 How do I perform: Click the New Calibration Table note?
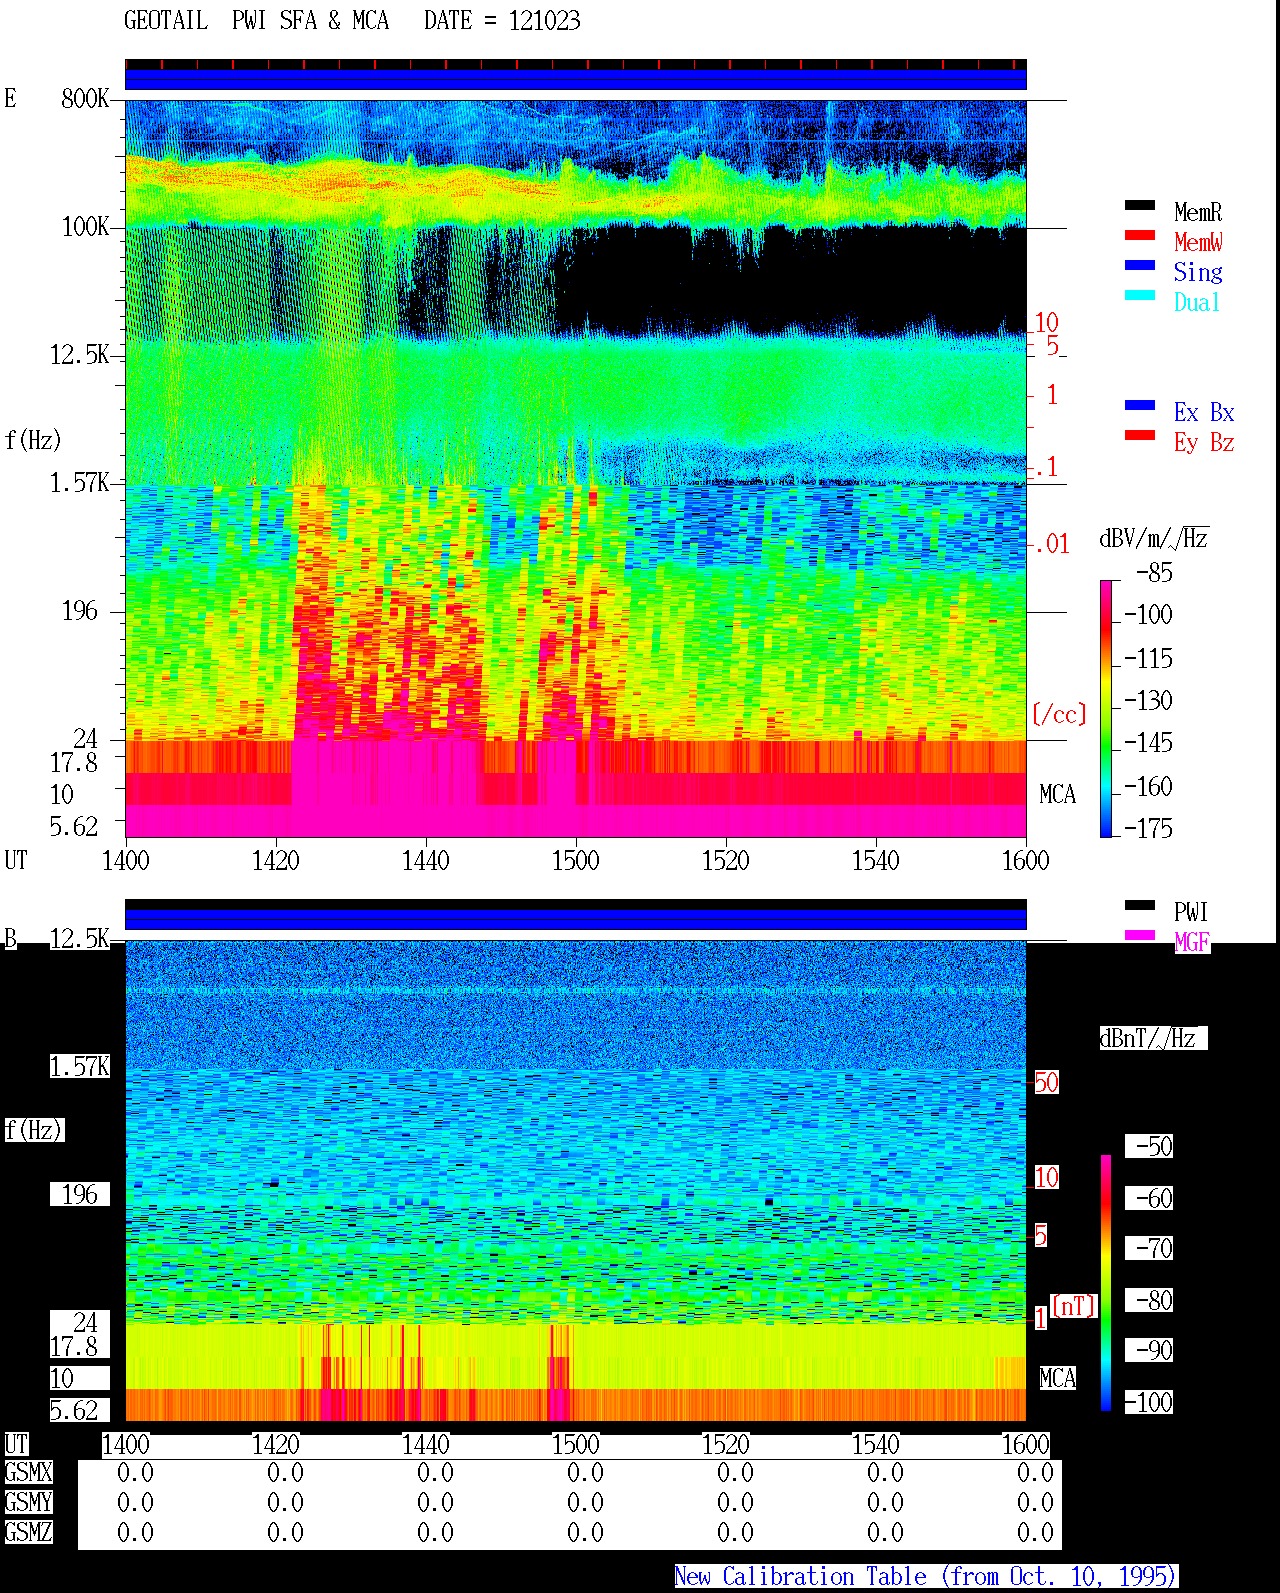[x=926, y=1576]
